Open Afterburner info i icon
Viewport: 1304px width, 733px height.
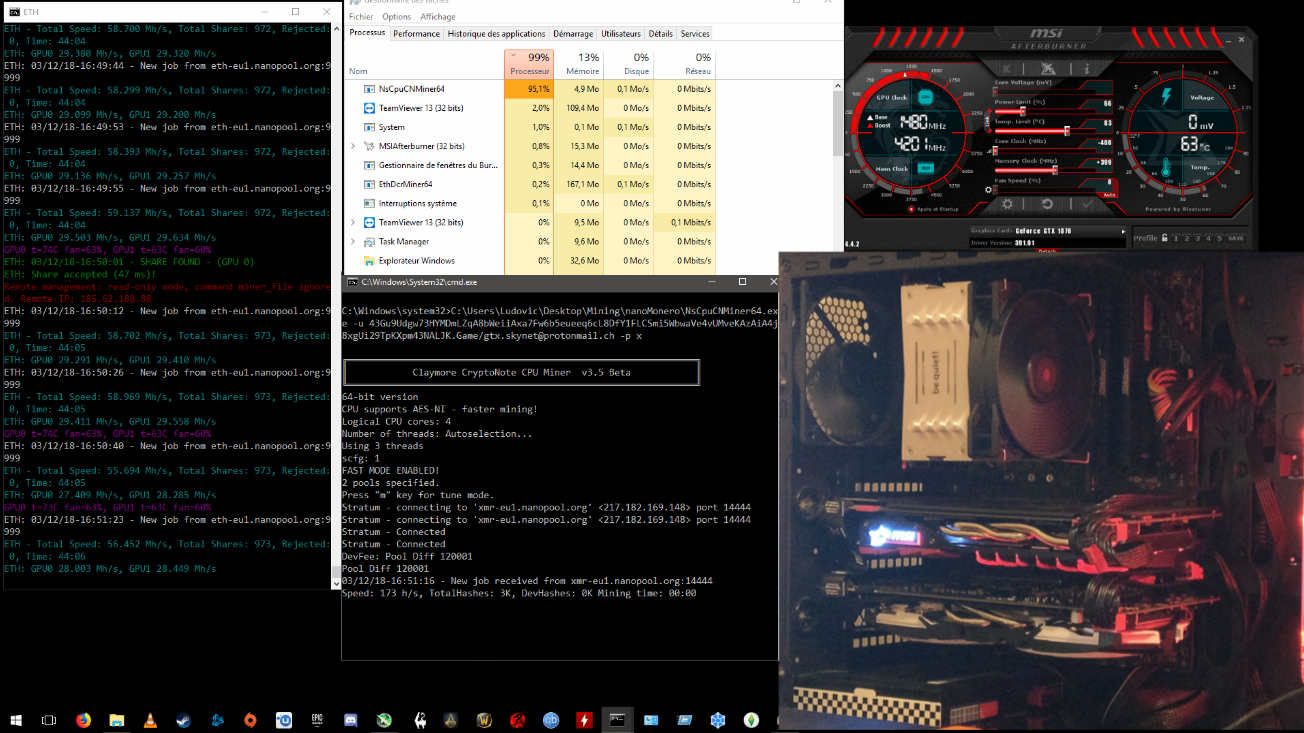tap(1087, 69)
